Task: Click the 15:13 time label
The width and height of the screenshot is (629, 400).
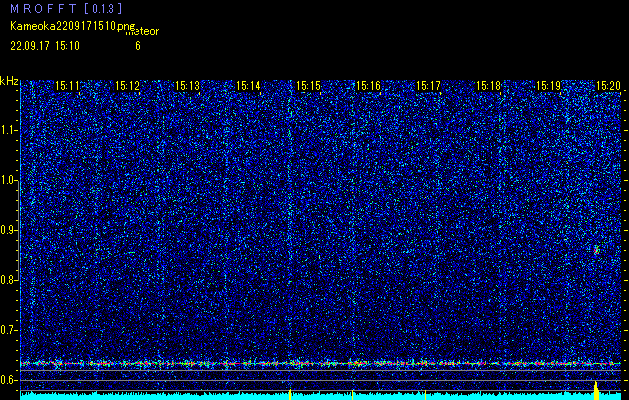Action: (x=187, y=85)
